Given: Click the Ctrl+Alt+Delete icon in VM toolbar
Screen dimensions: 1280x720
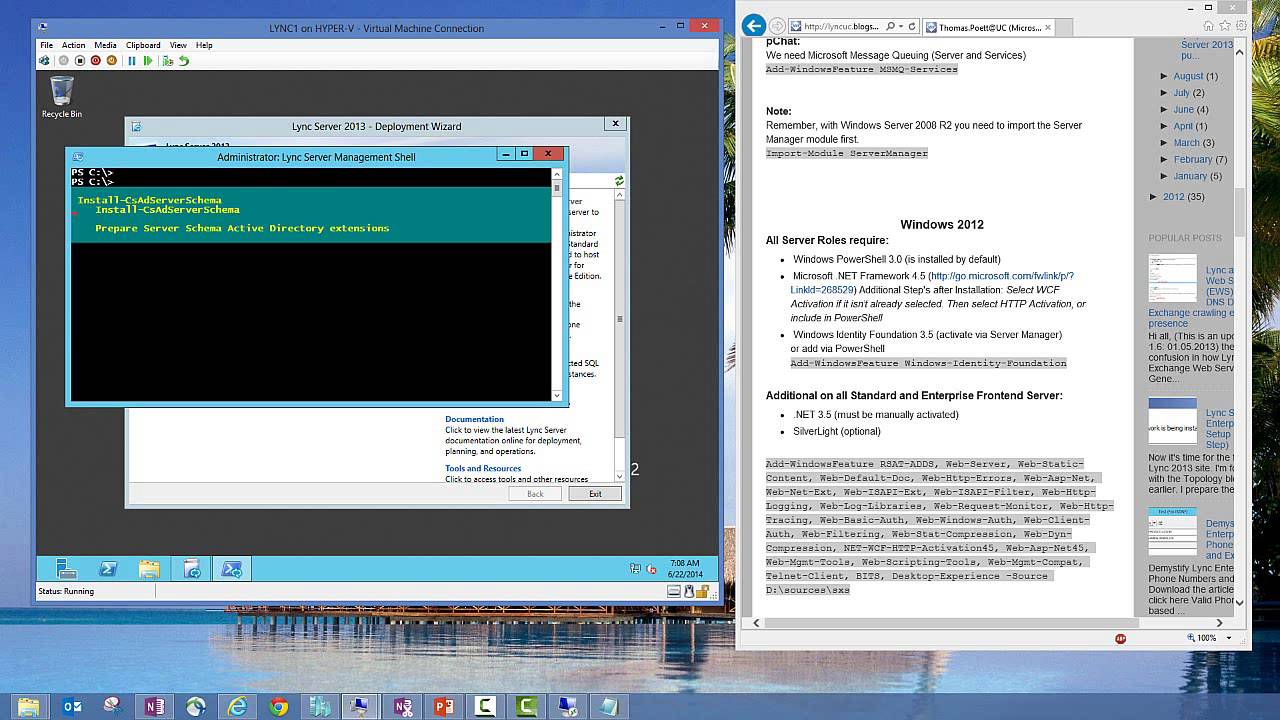Looking at the screenshot, I should pyautogui.click(x=44, y=61).
